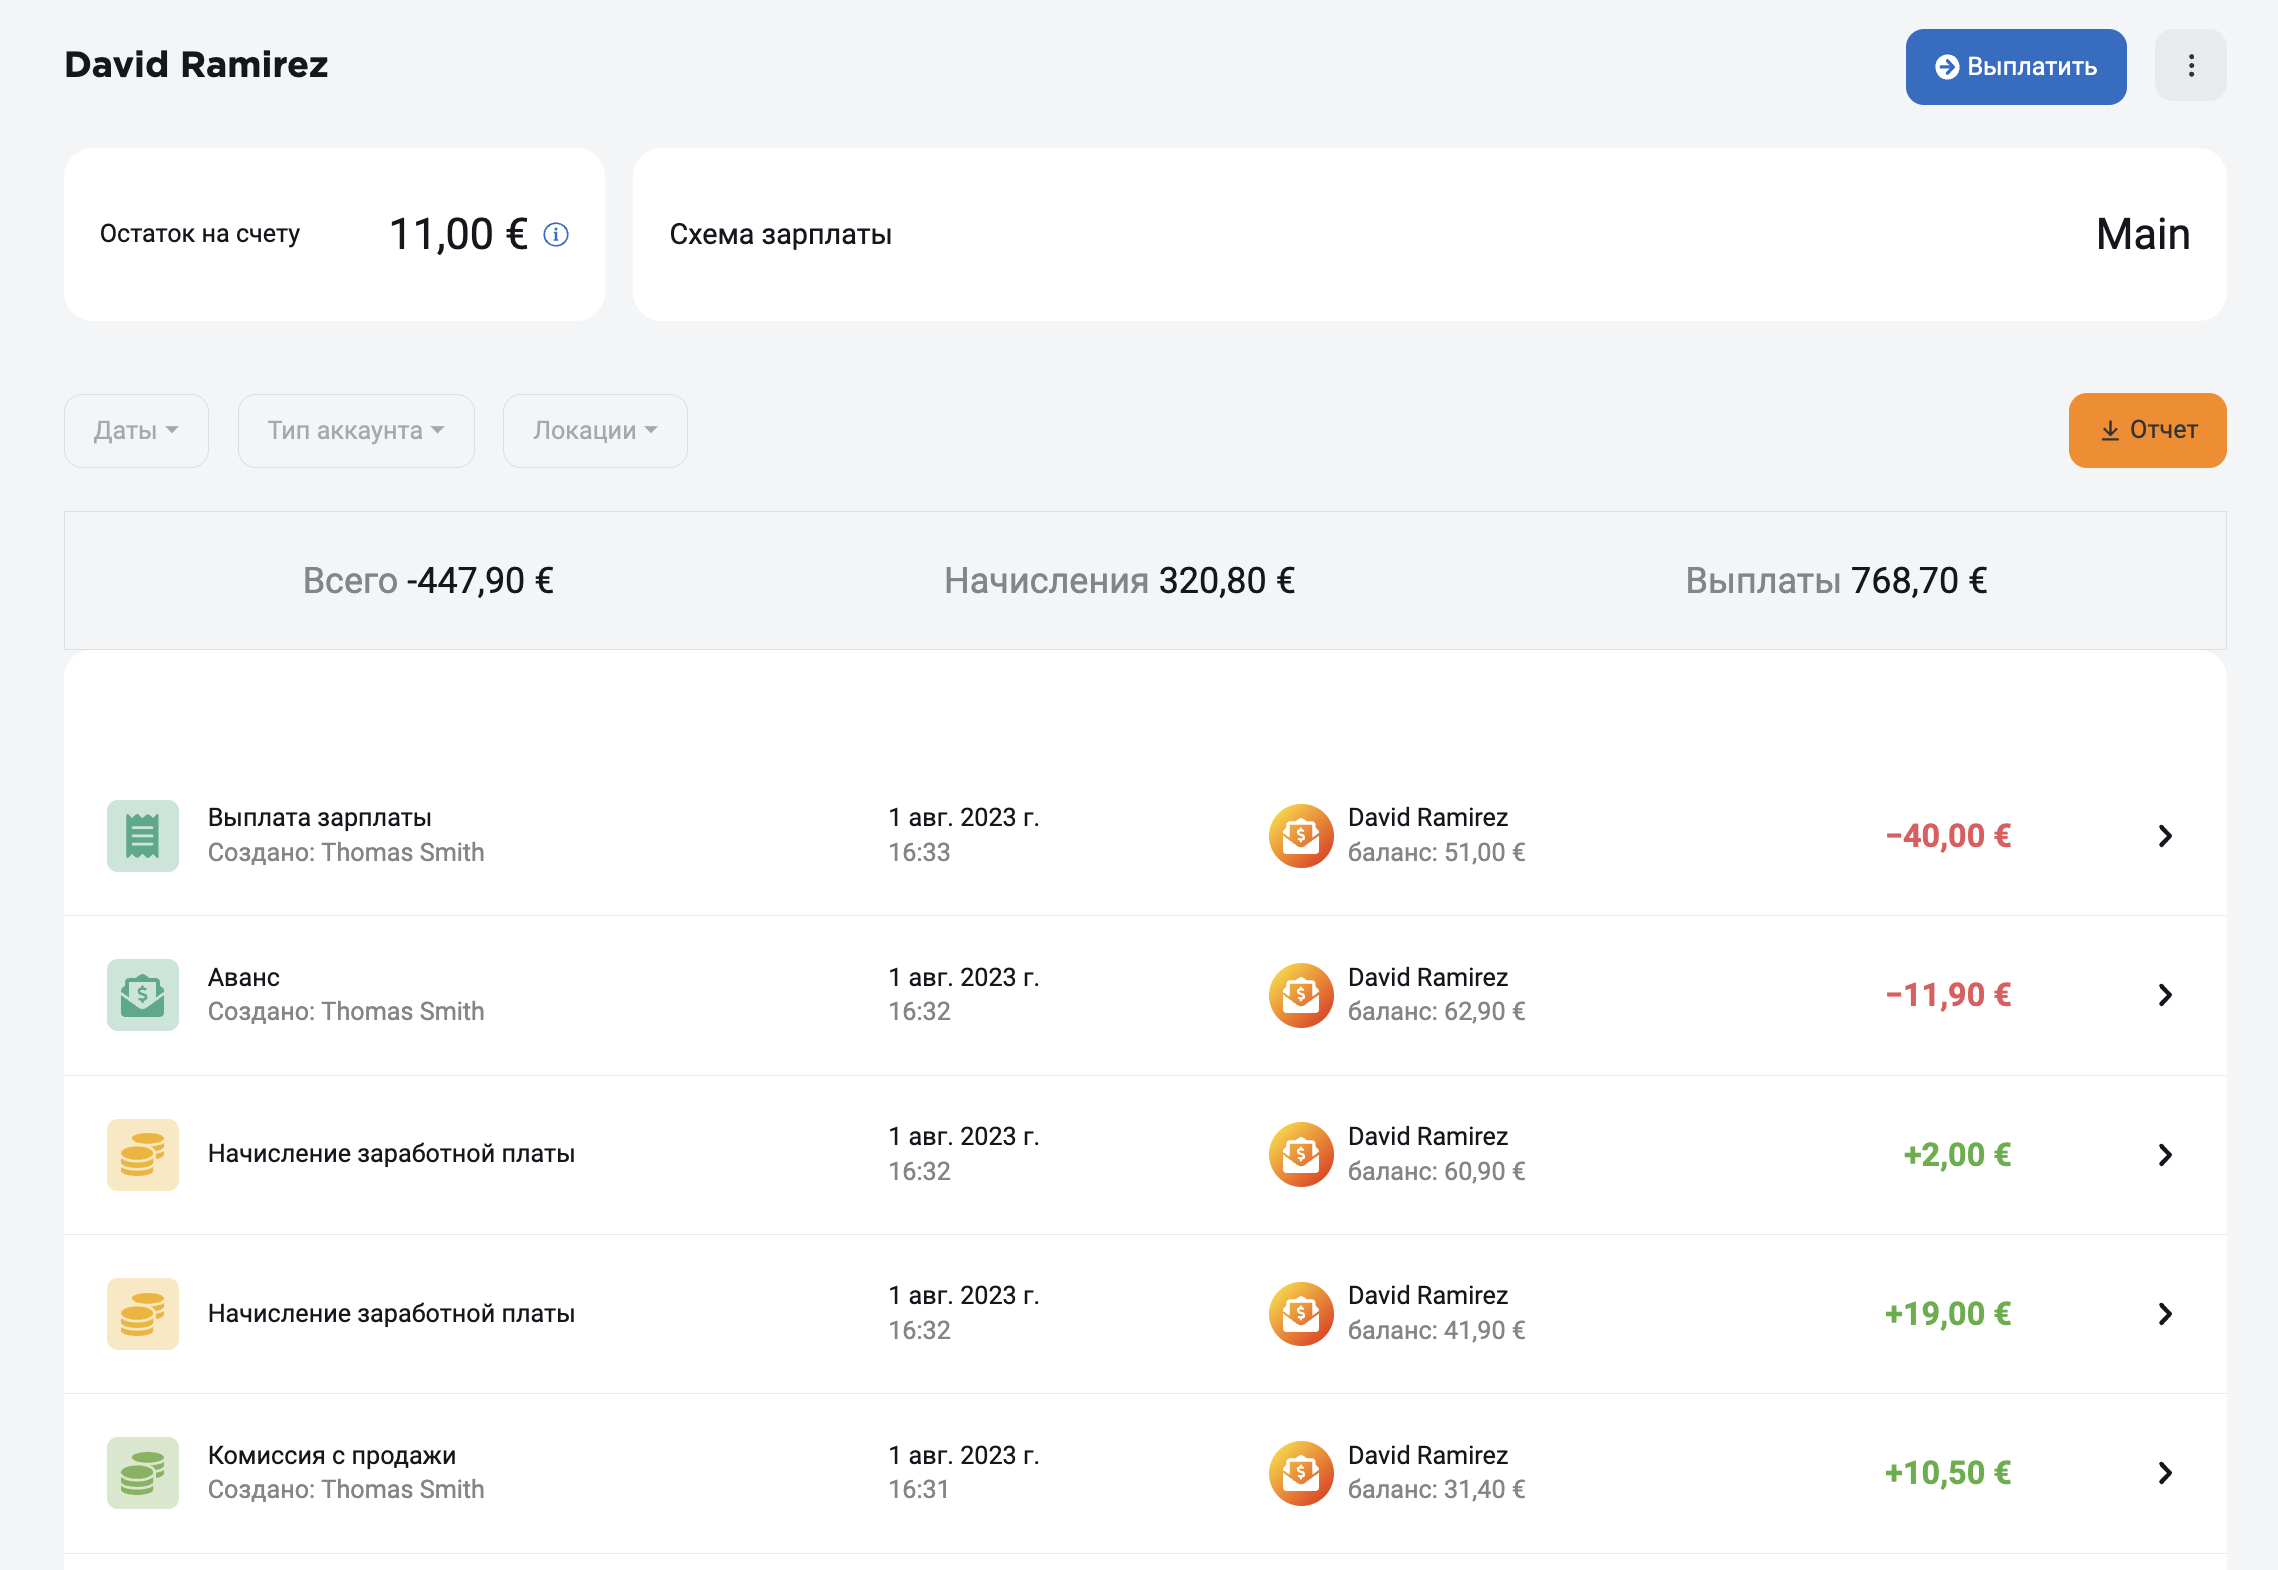Image resolution: width=2278 pixels, height=1570 pixels.
Task: Click coins icon of +19,00 € accrual
Action: 143,1313
